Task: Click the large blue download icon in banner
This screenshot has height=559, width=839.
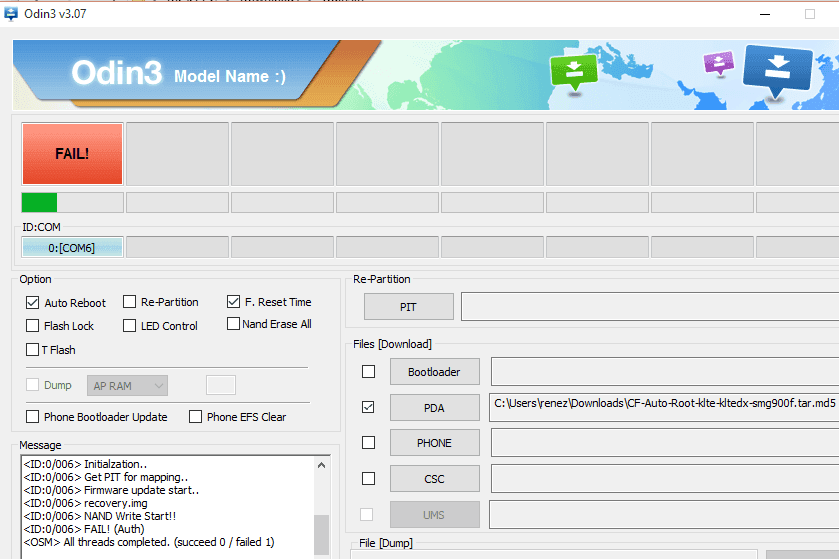Action: [x=777, y=72]
